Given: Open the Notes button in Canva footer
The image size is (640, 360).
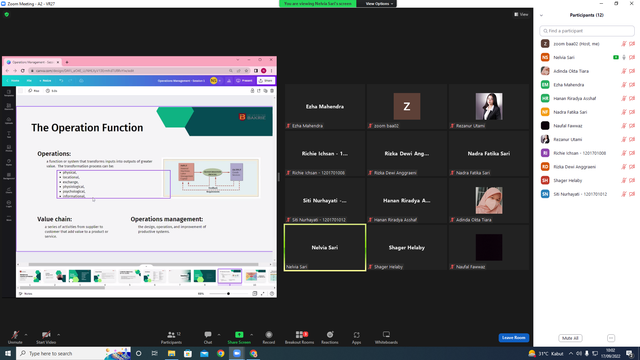Looking at the screenshot, I should [x=26, y=293].
